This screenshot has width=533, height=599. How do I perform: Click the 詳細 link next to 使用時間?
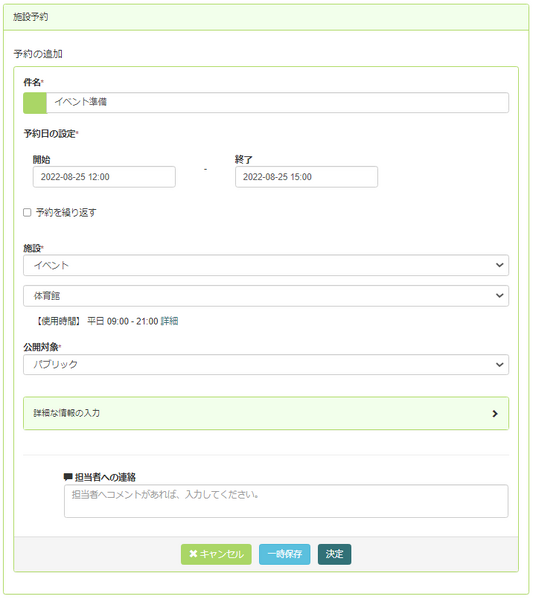(169, 321)
